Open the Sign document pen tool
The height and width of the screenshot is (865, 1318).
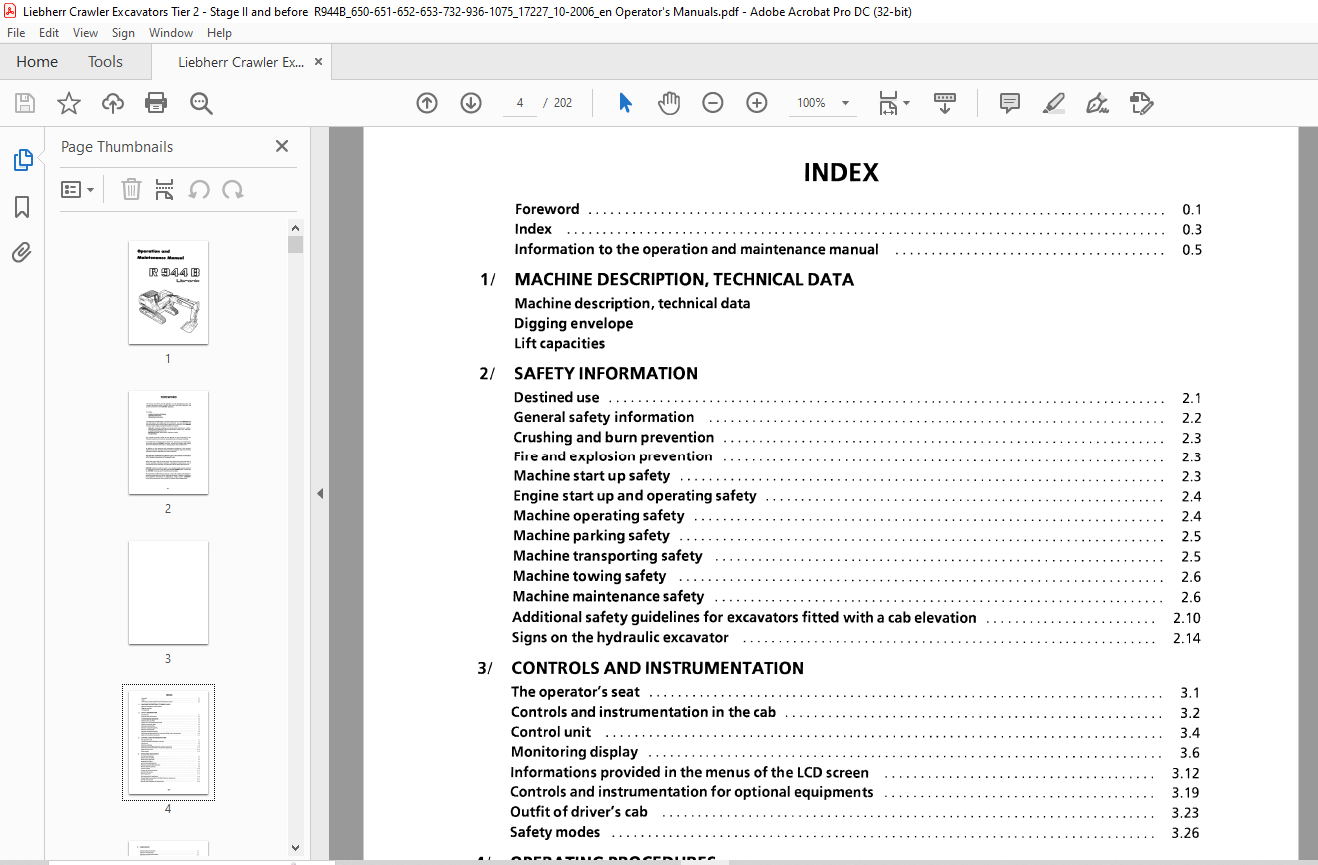(x=1097, y=103)
